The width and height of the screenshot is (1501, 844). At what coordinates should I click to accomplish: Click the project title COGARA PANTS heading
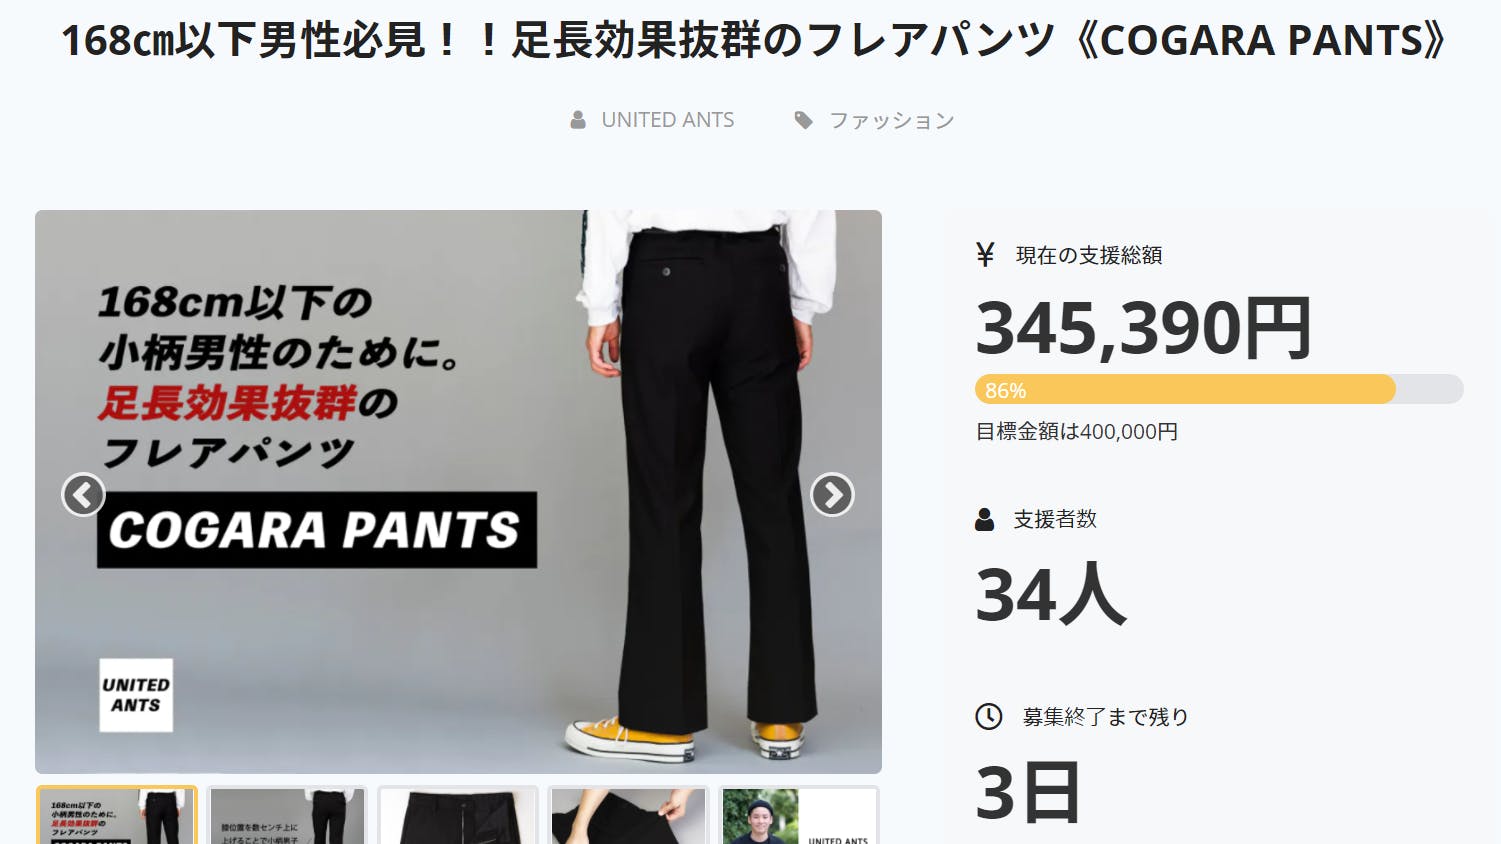[753, 41]
